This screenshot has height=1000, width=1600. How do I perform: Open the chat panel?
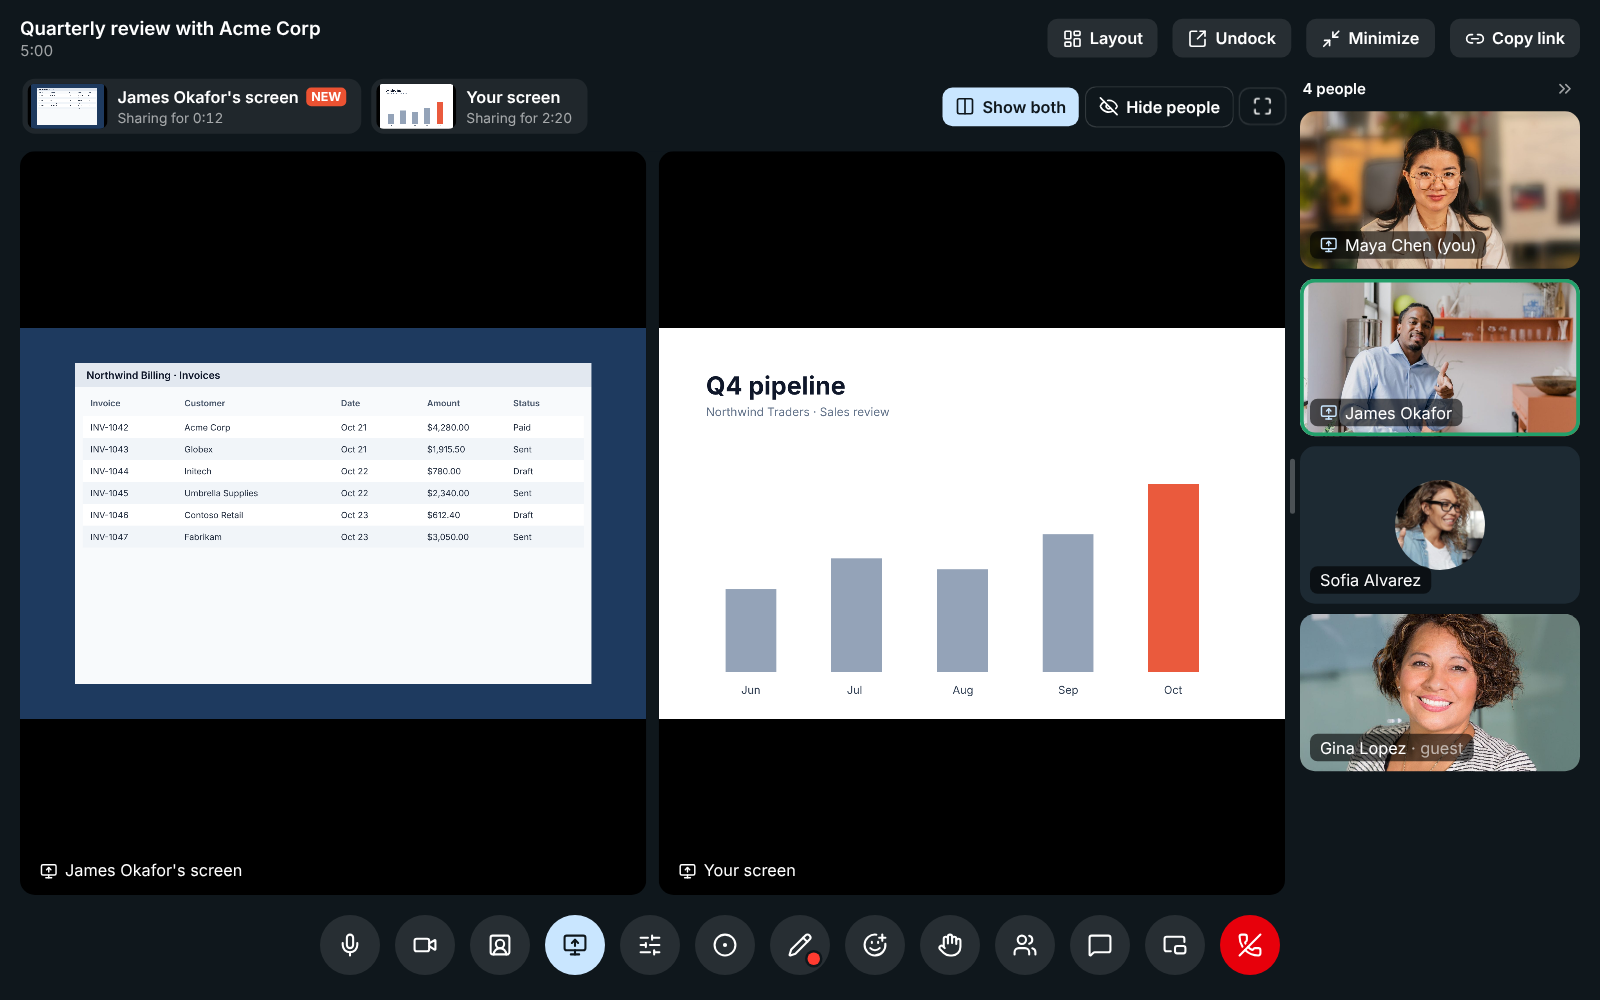point(1100,945)
